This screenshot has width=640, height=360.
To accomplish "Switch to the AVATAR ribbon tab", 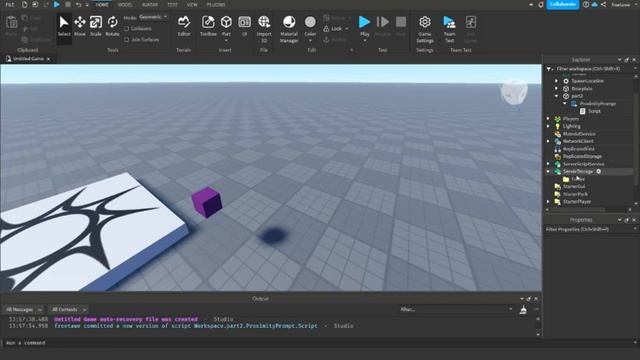I will tap(150, 5).
